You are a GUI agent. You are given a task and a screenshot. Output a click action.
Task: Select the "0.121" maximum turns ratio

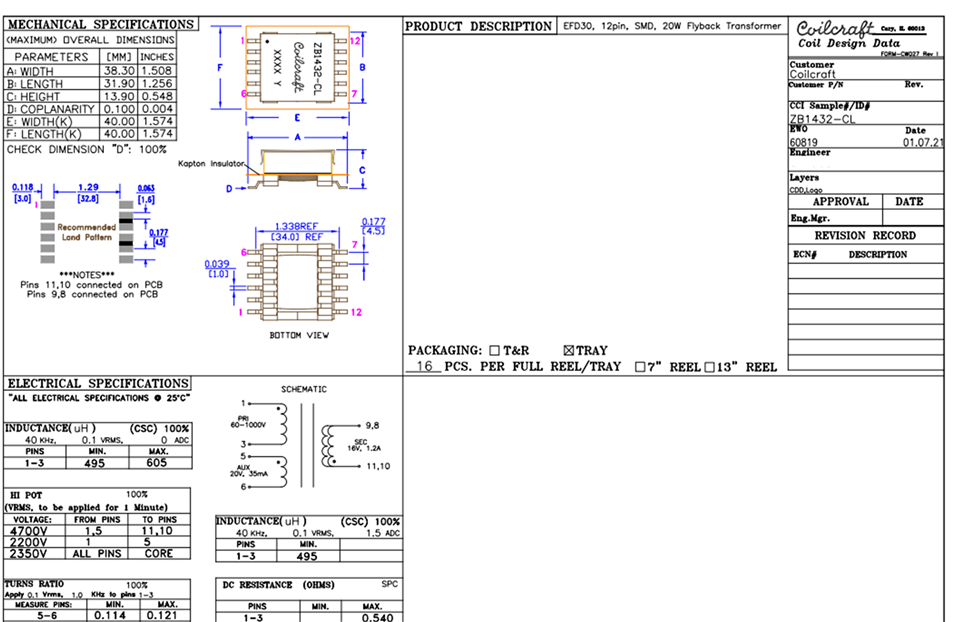(x=162, y=615)
